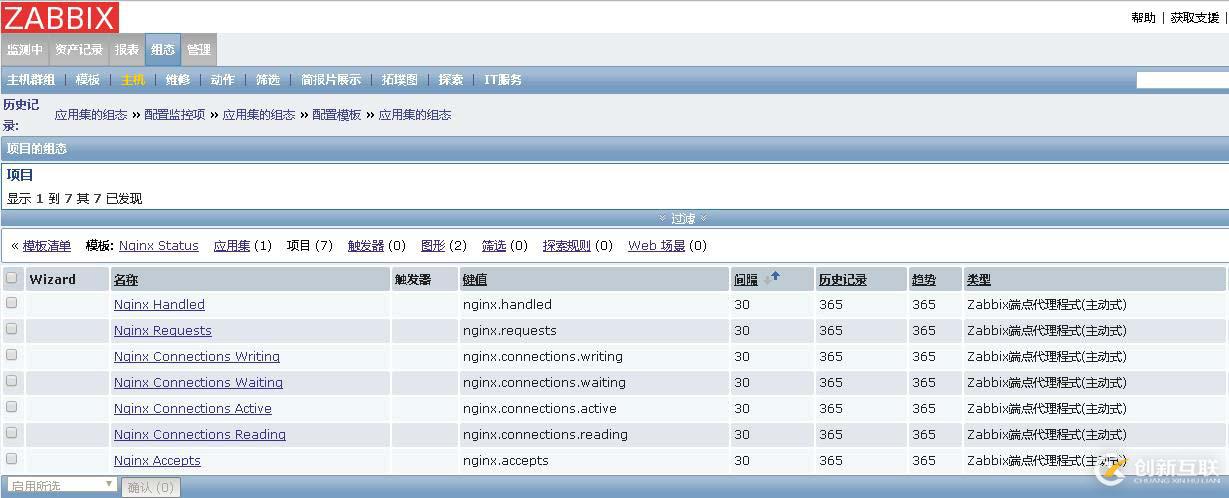Click the key value nginx.connections.writing

(543, 356)
